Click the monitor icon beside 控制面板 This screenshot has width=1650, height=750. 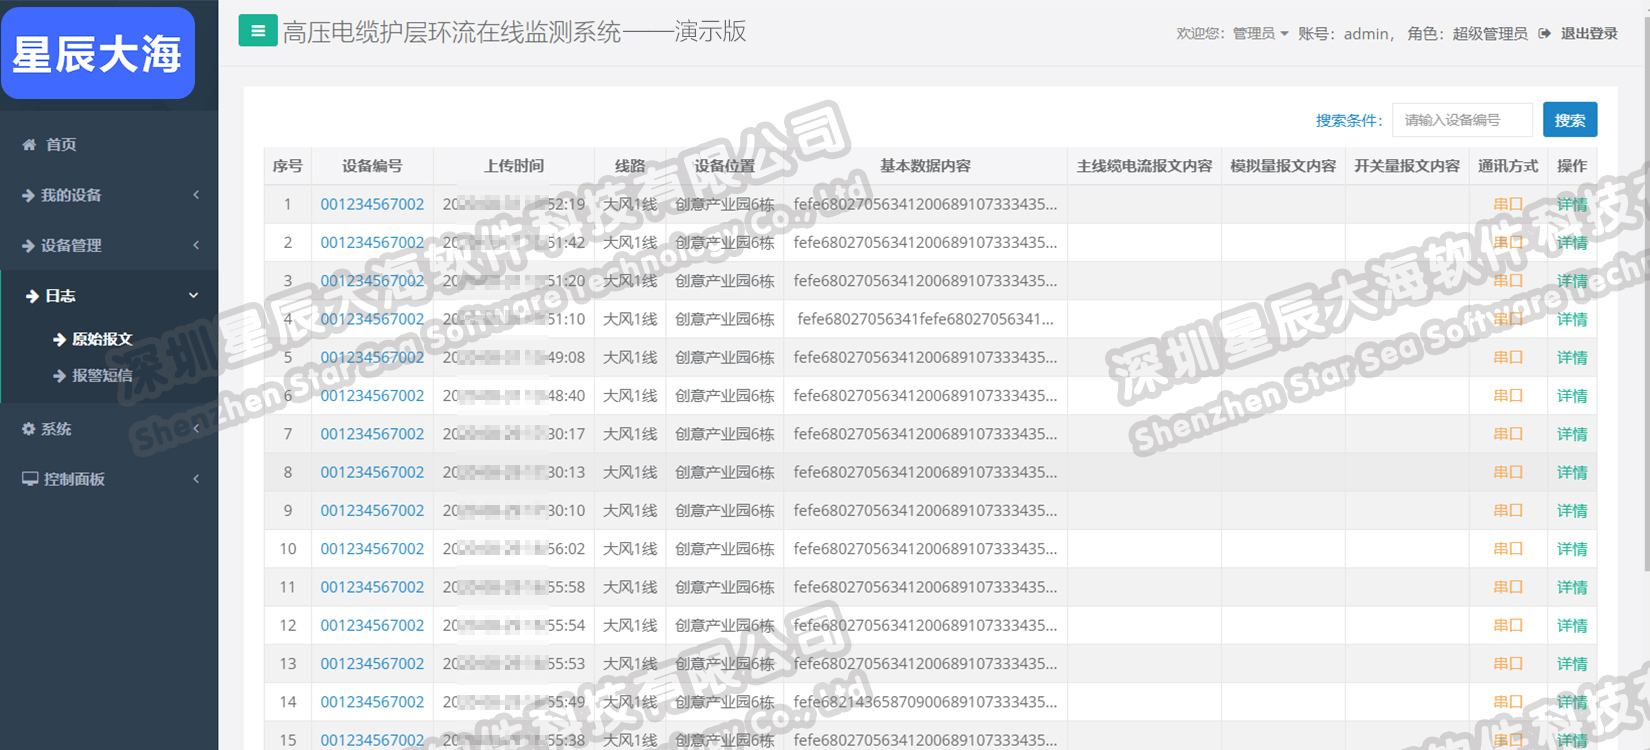[30, 479]
